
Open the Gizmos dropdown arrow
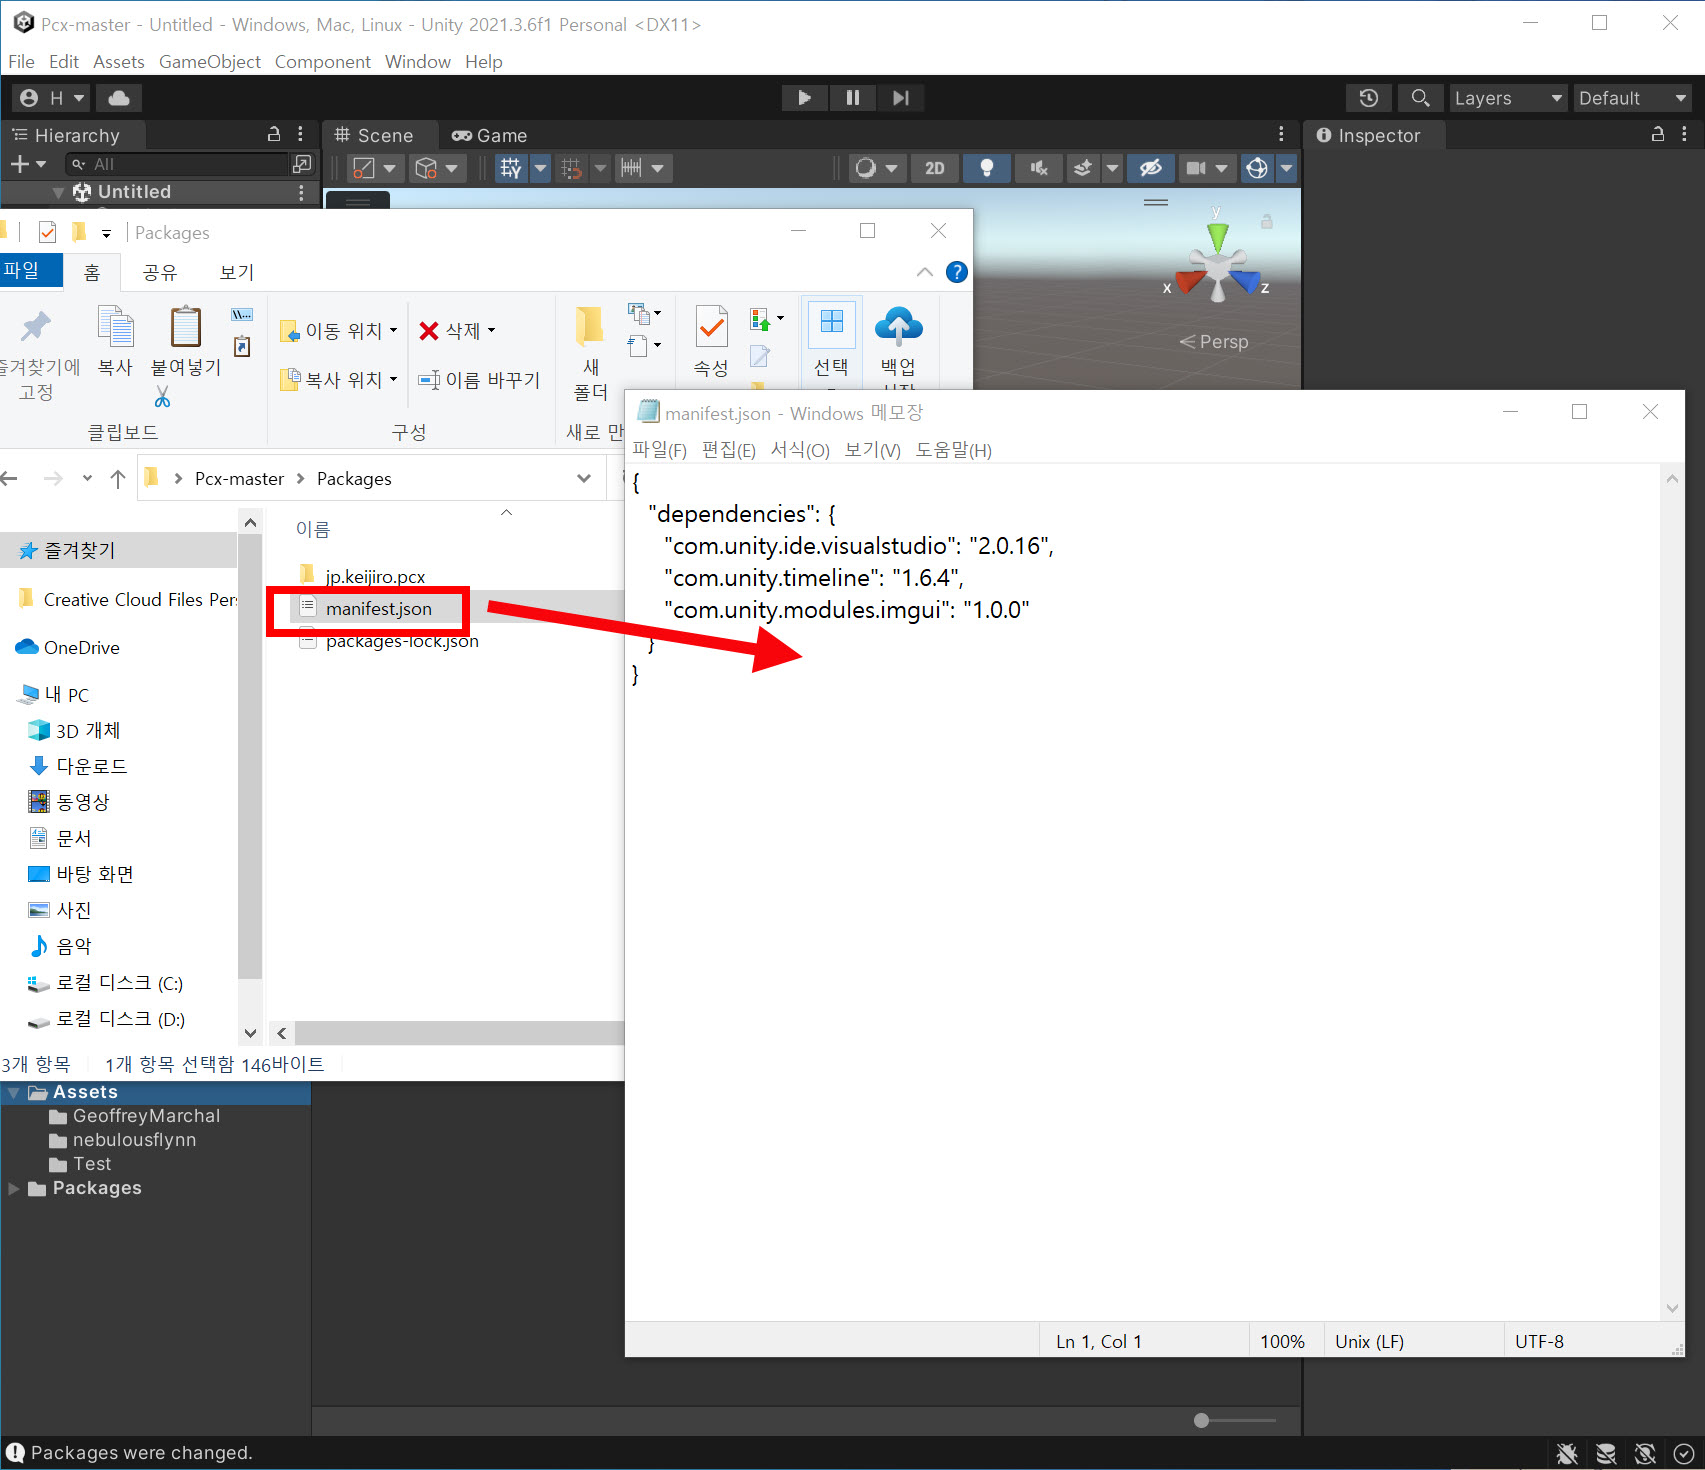click(1287, 168)
